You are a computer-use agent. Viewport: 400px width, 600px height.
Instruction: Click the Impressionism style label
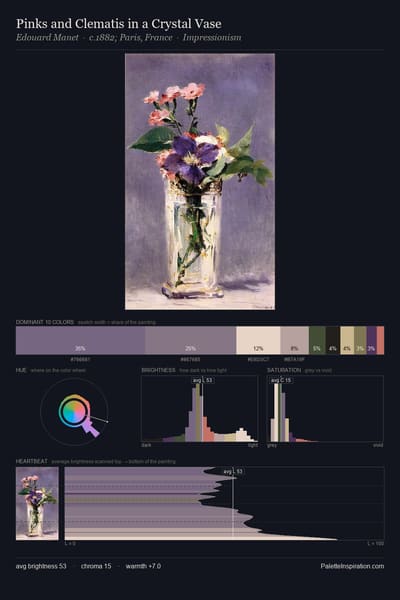[212, 38]
